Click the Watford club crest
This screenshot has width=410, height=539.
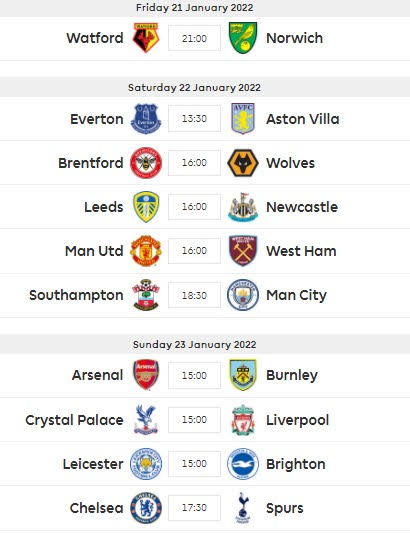[146, 38]
